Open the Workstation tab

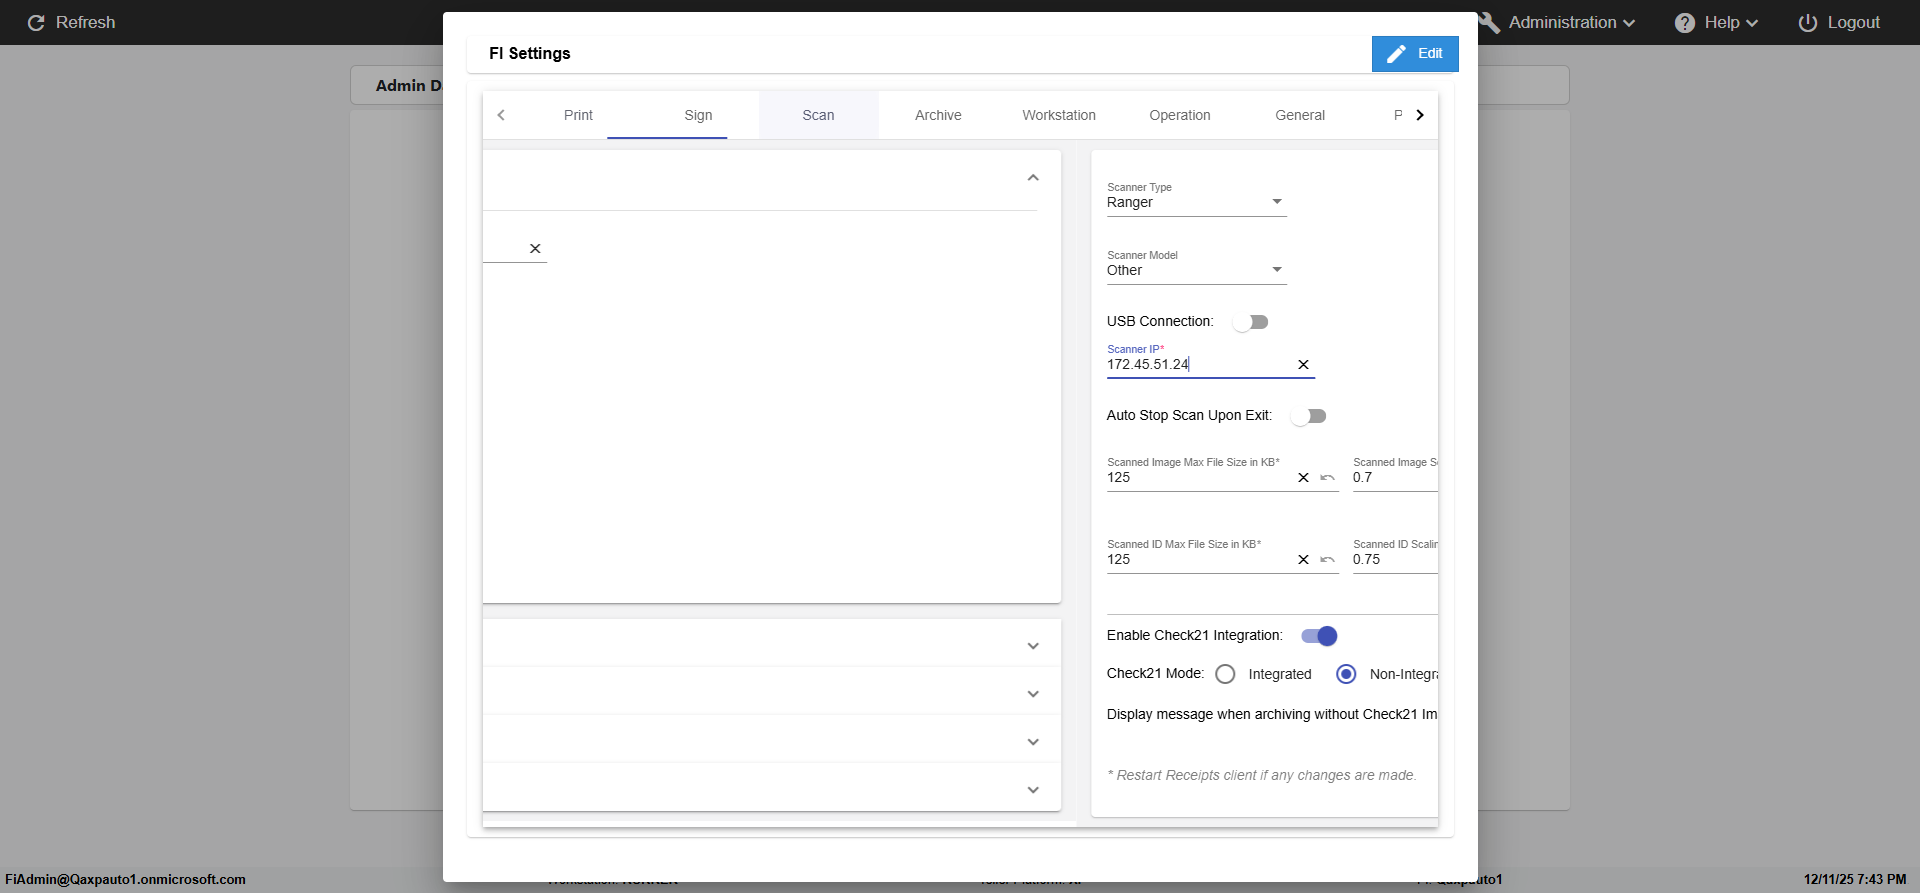click(x=1058, y=115)
